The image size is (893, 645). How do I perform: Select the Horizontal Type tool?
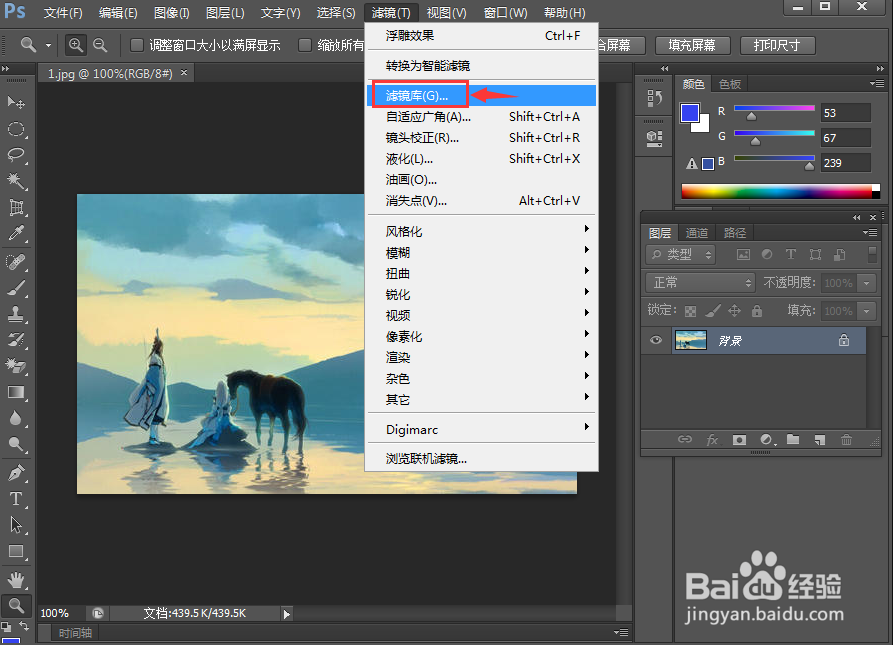pos(17,498)
